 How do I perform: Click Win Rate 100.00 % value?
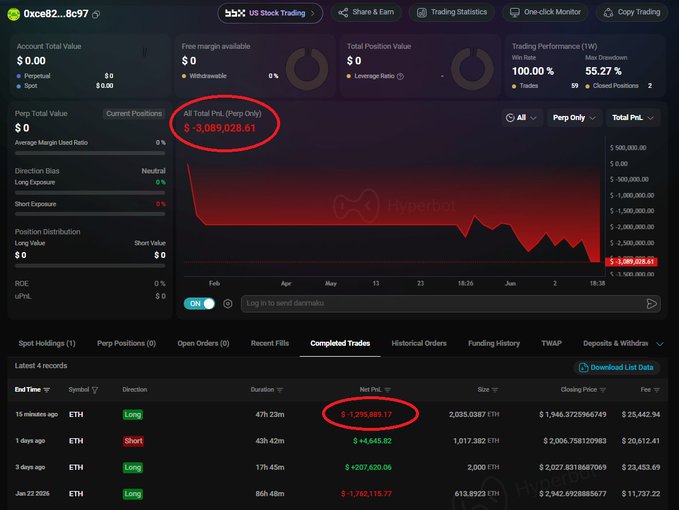(x=533, y=71)
